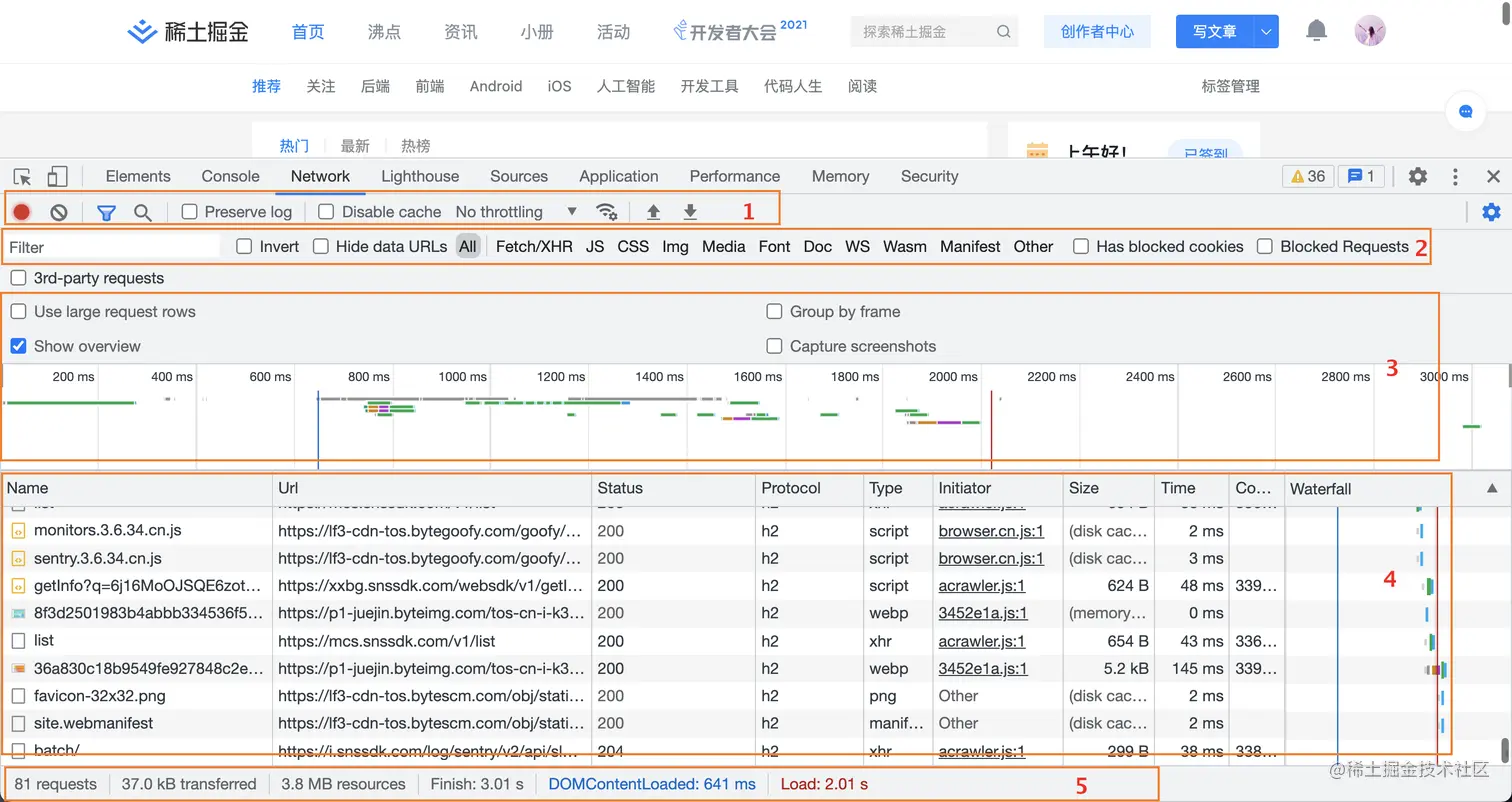The width and height of the screenshot is (1512, 802).
Task: Activate the inspect element picker icon
Action: [22, 177]
